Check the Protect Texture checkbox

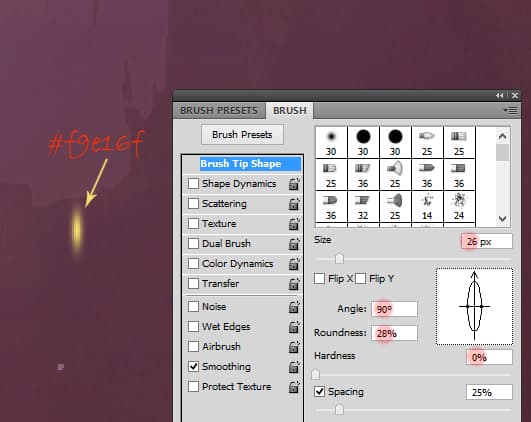193,386
